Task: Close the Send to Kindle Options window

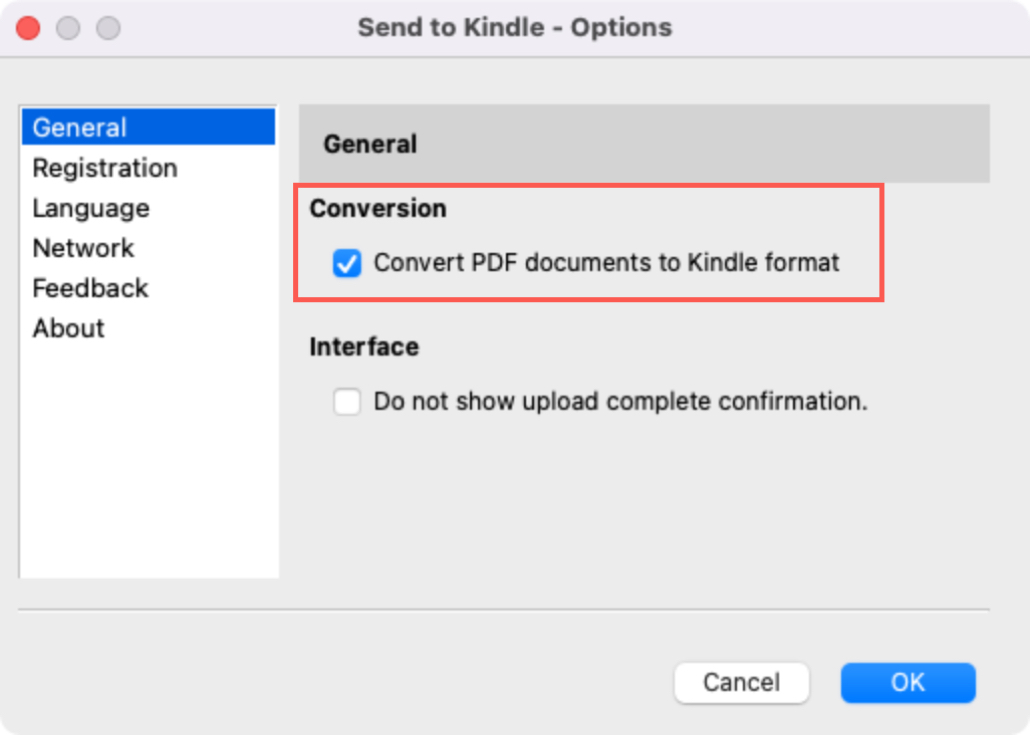Action: [x=28, y=28]
